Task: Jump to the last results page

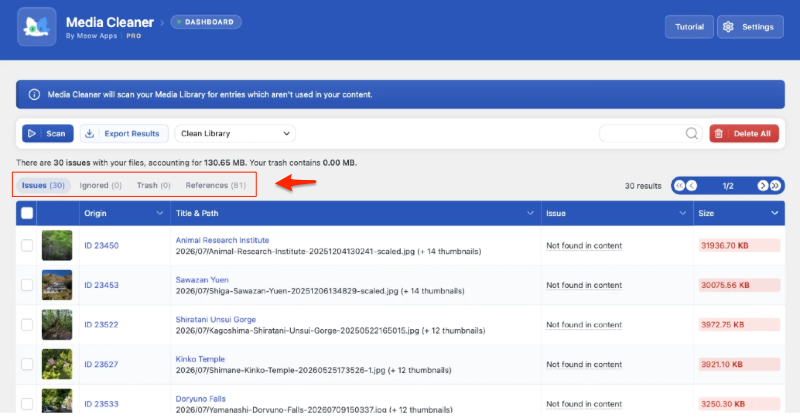Action: coord(775,186)
